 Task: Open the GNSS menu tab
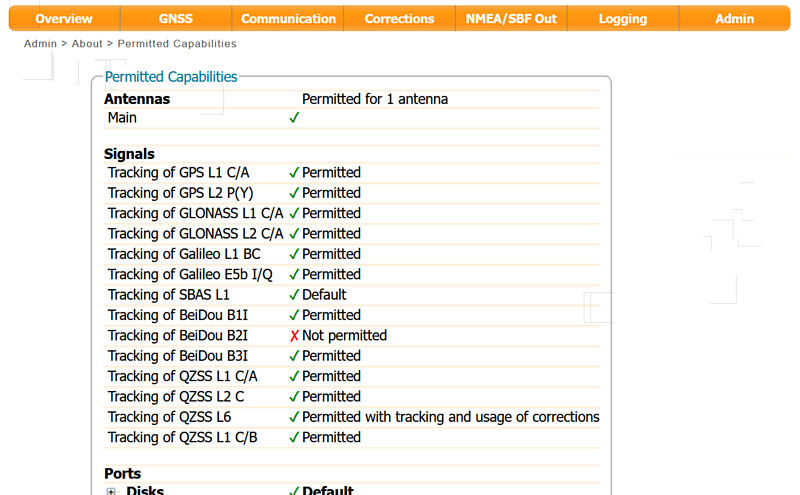[x=176, y=19]
